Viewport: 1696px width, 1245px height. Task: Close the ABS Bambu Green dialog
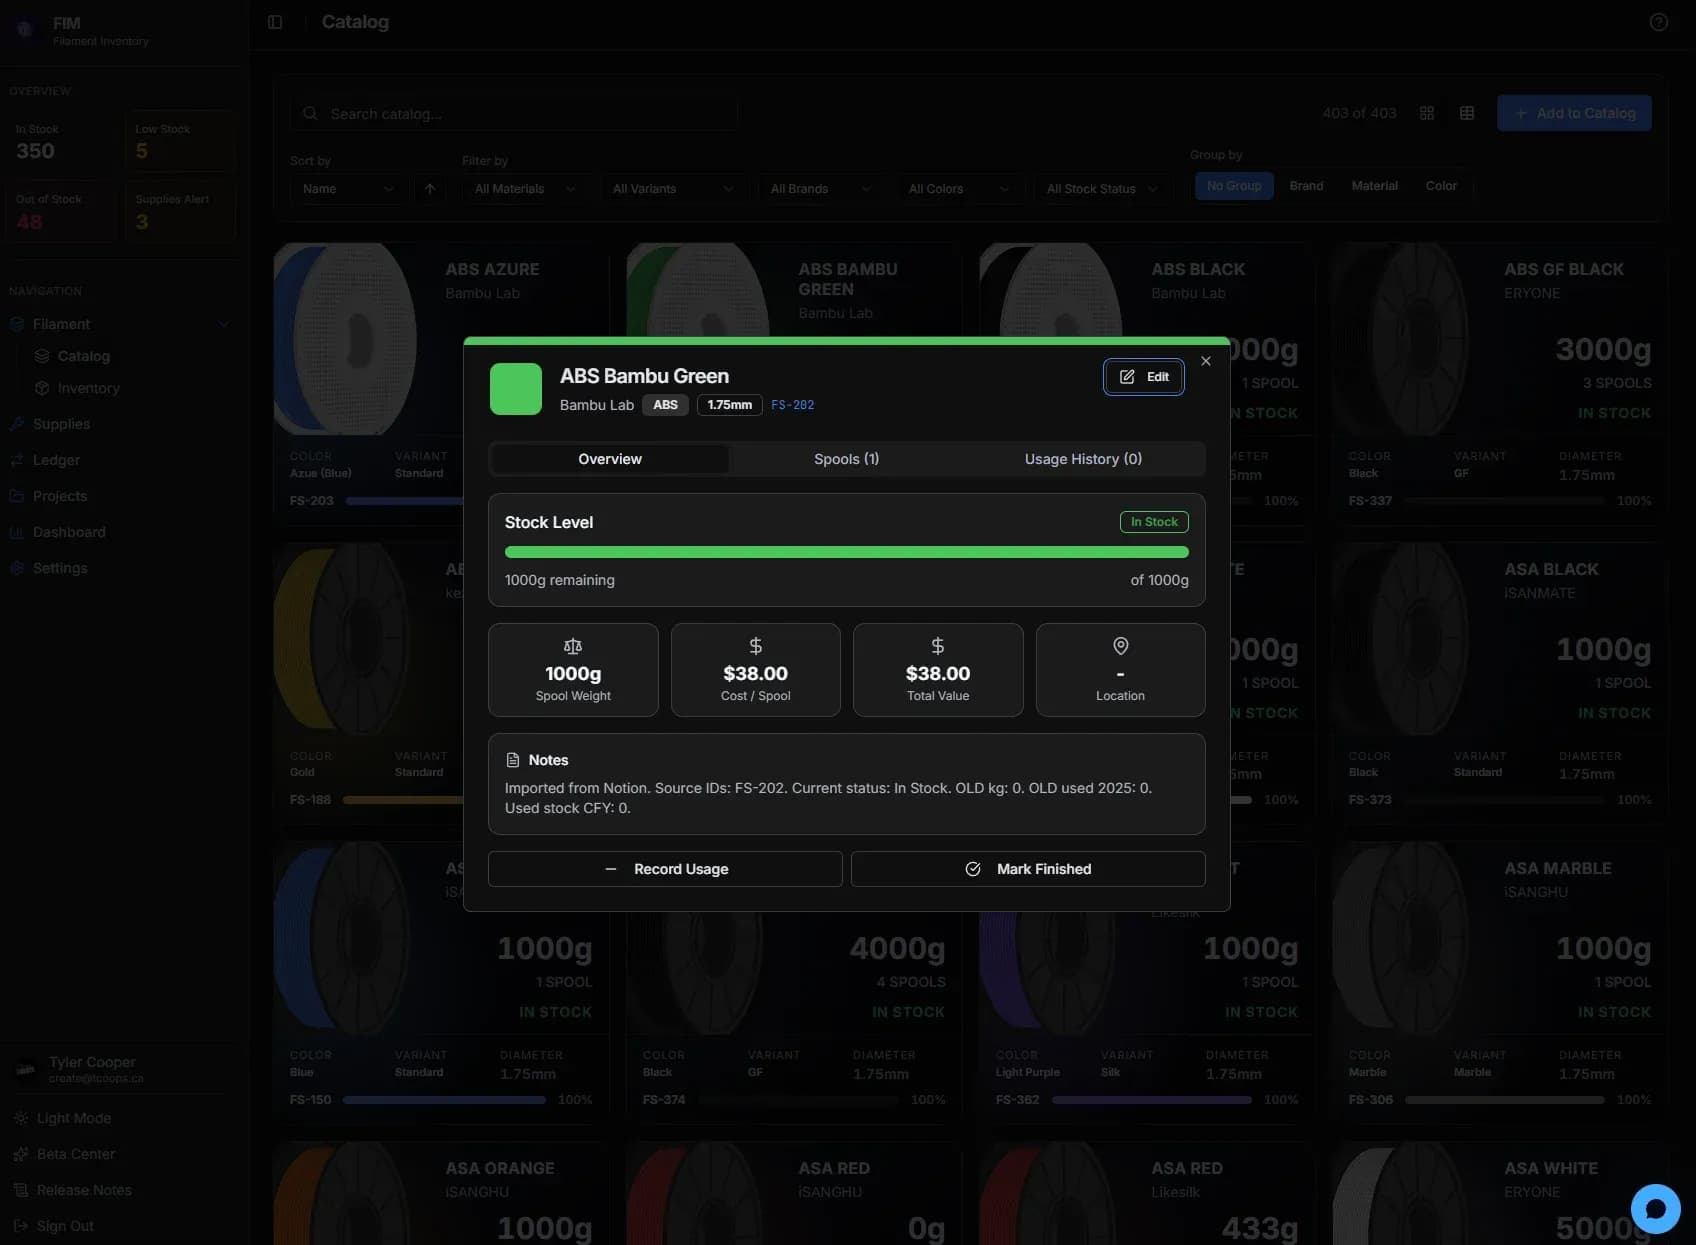click(1206, 361)
